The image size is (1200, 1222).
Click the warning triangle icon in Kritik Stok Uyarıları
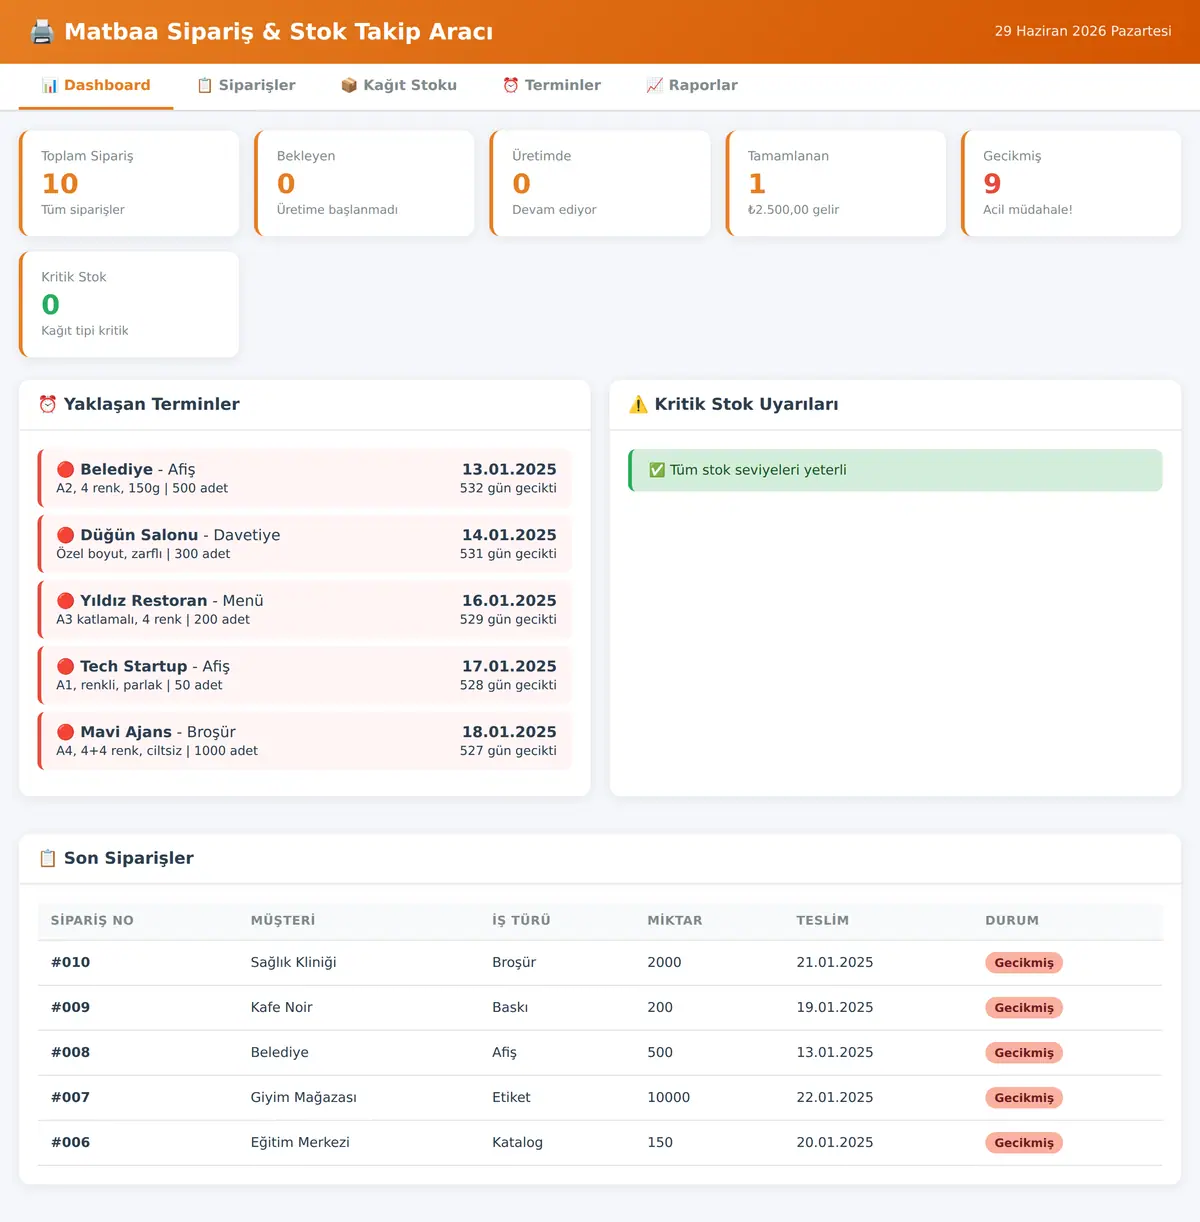[638, 404]
